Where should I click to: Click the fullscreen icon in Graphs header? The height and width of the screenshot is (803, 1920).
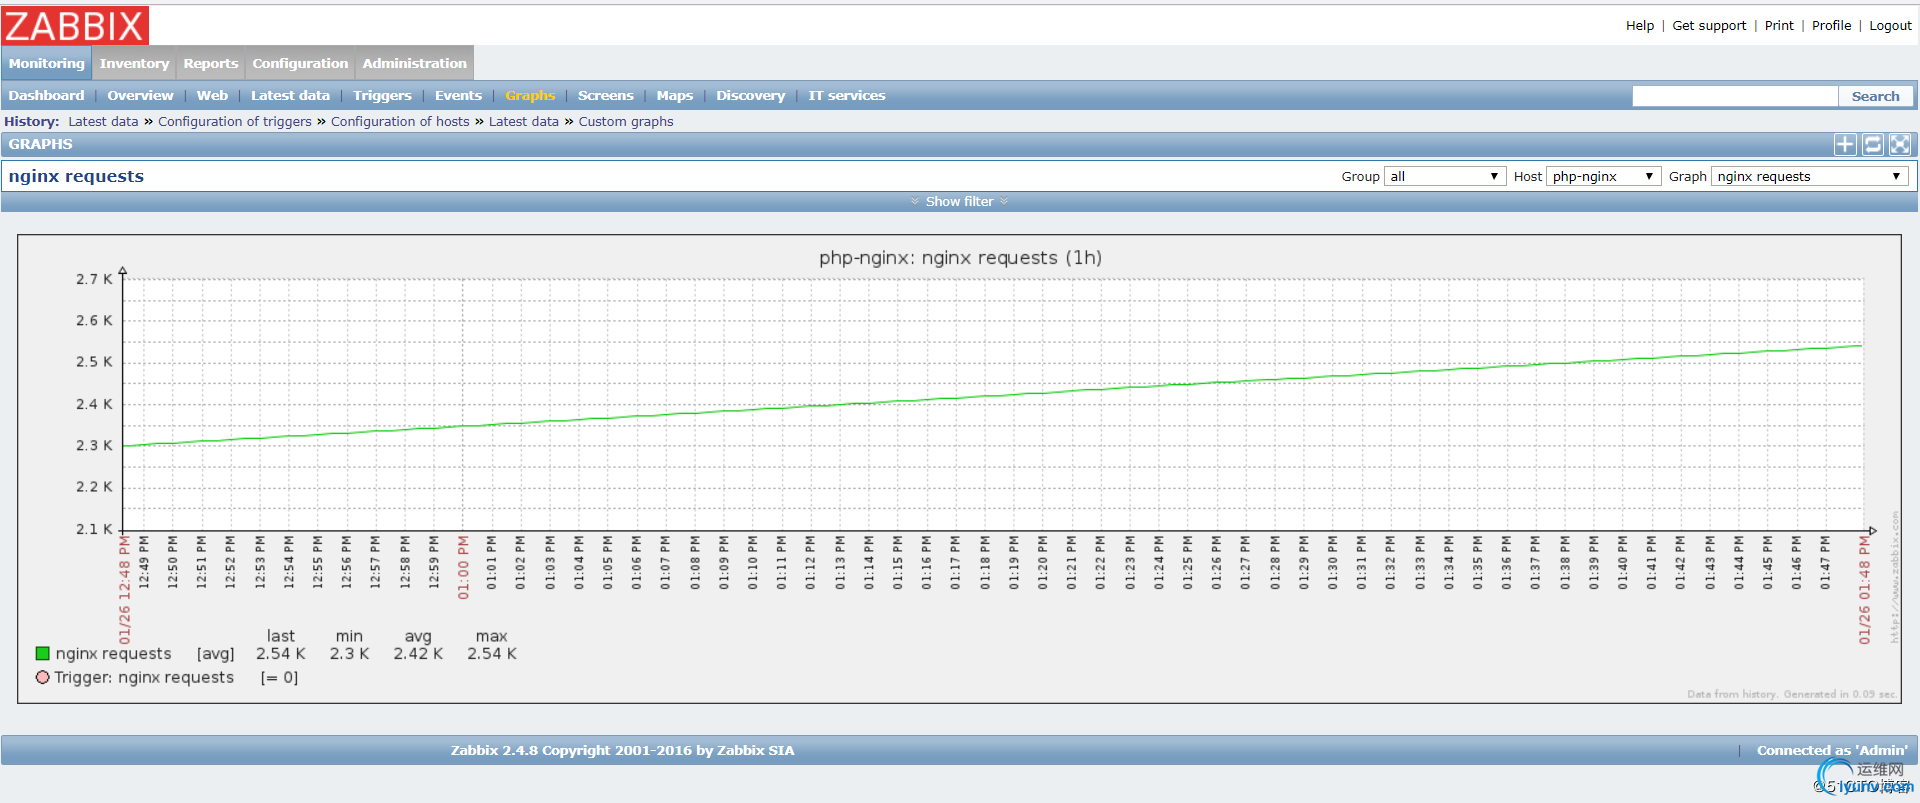pyautogui.click(x=1900, y=145)
